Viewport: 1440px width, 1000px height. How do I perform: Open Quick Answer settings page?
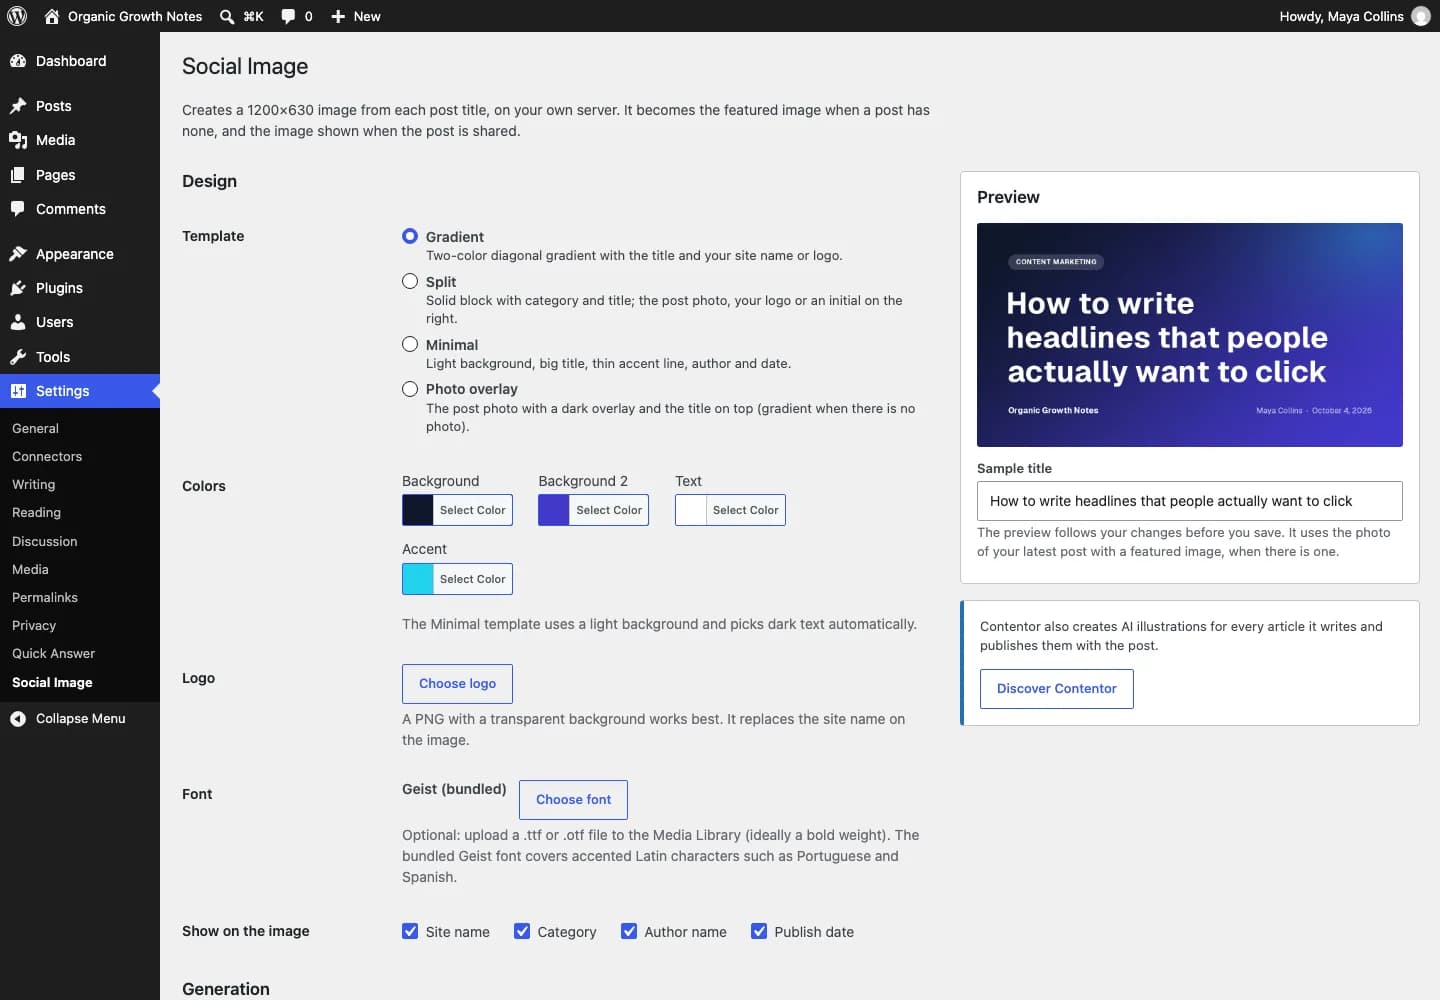click(x=53, y=653)
